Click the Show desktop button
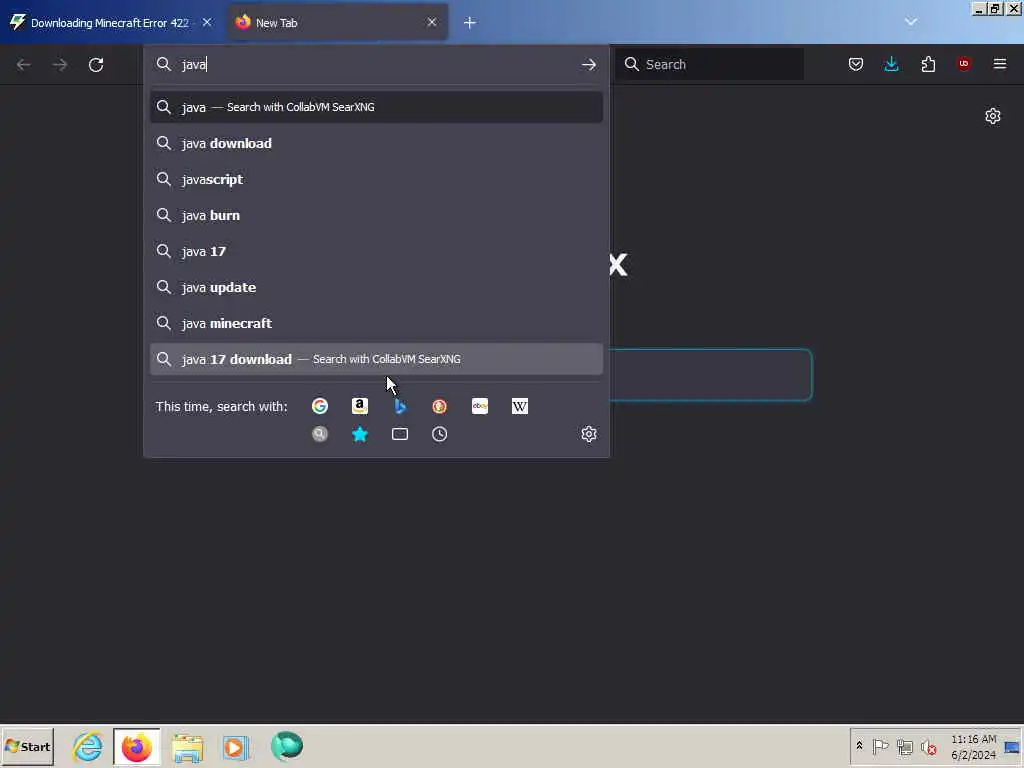The width and height of the screenshot is (1024, 768). [x=1013, y=746]
